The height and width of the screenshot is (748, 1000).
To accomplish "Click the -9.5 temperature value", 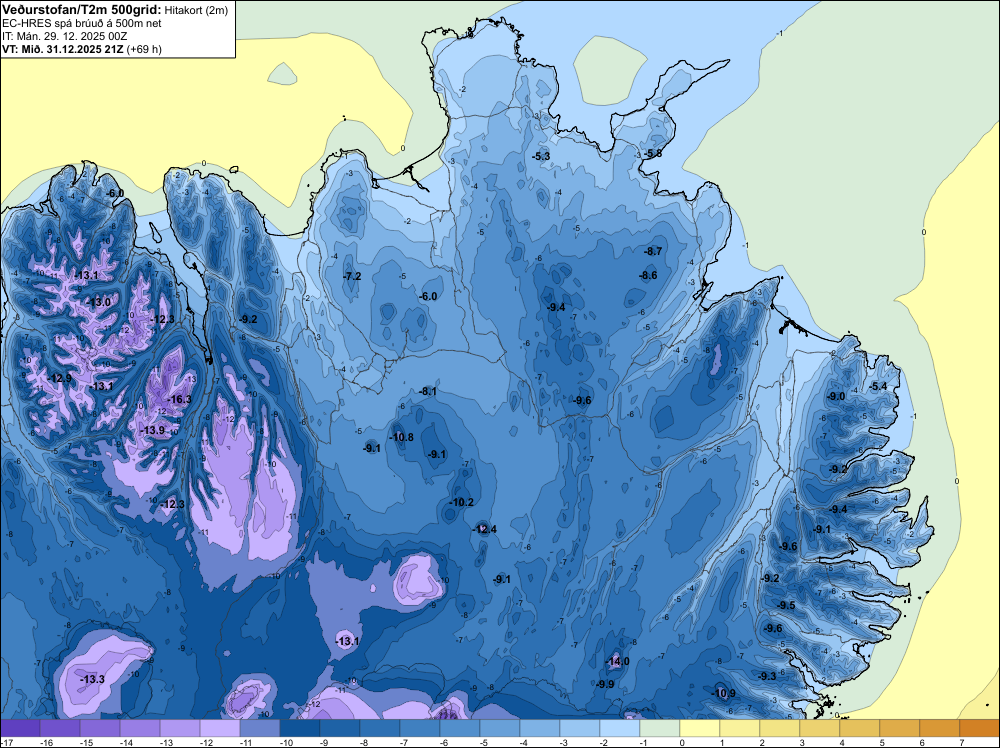I will pyautogui.click(x=786, y=605).
